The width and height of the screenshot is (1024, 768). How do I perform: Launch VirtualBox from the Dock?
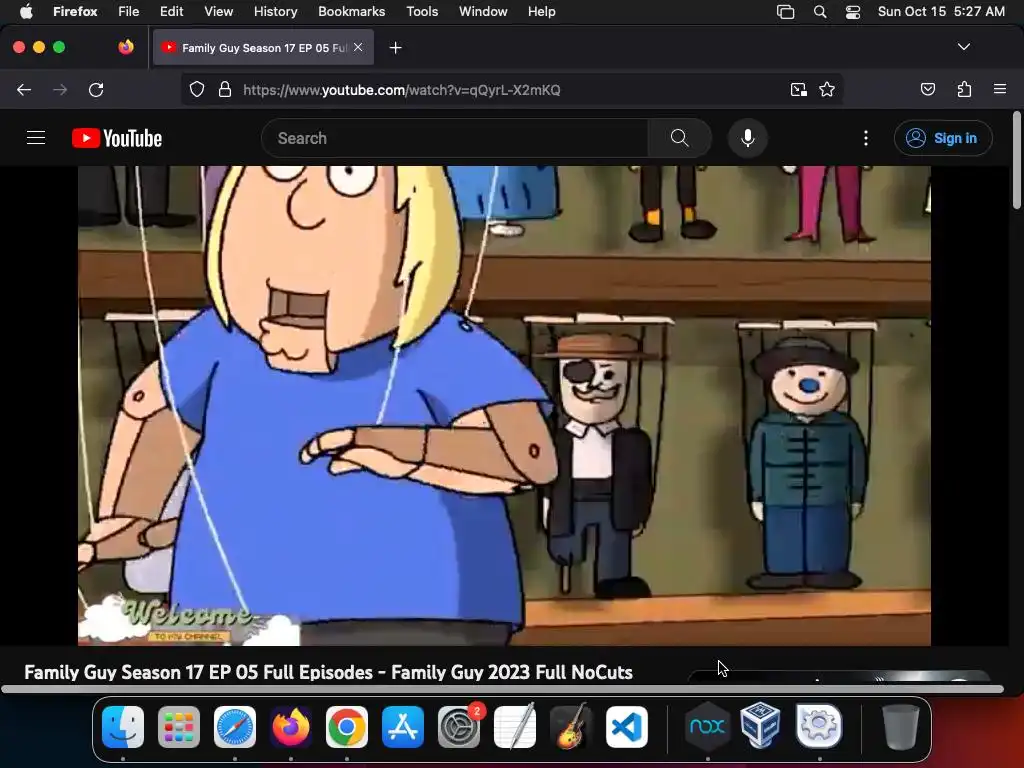pos(760,726)
